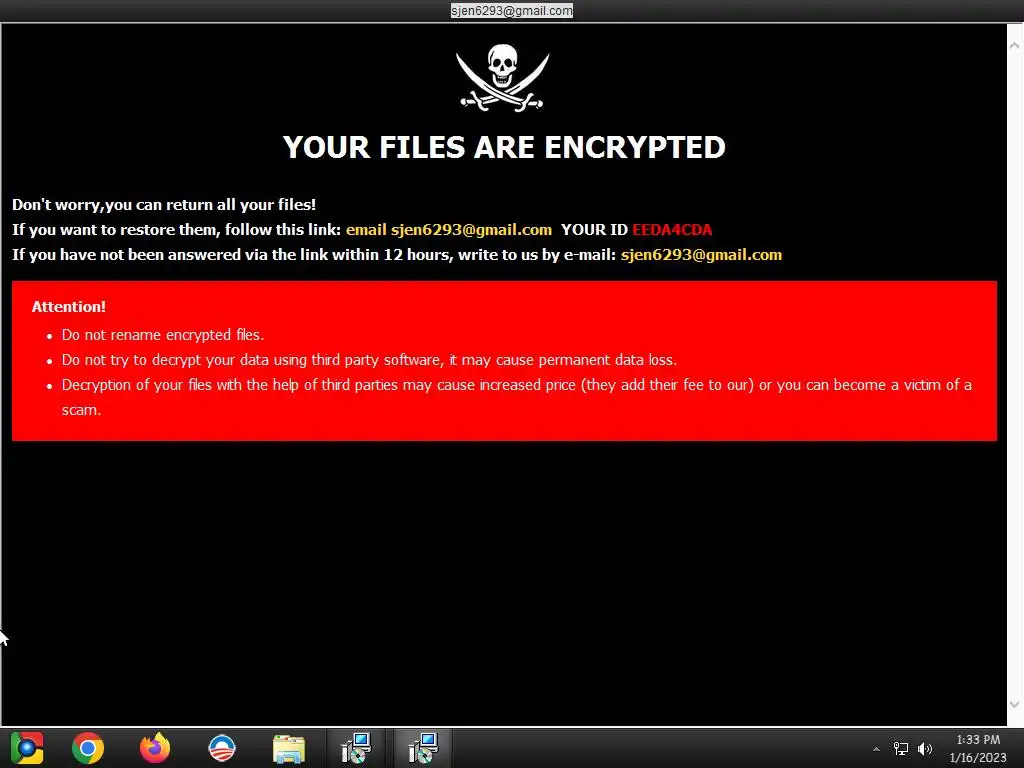The width and height of the screenshot is (1024, 768).
Task: Click the network connection tray icon
Action: tap(901, 749)
